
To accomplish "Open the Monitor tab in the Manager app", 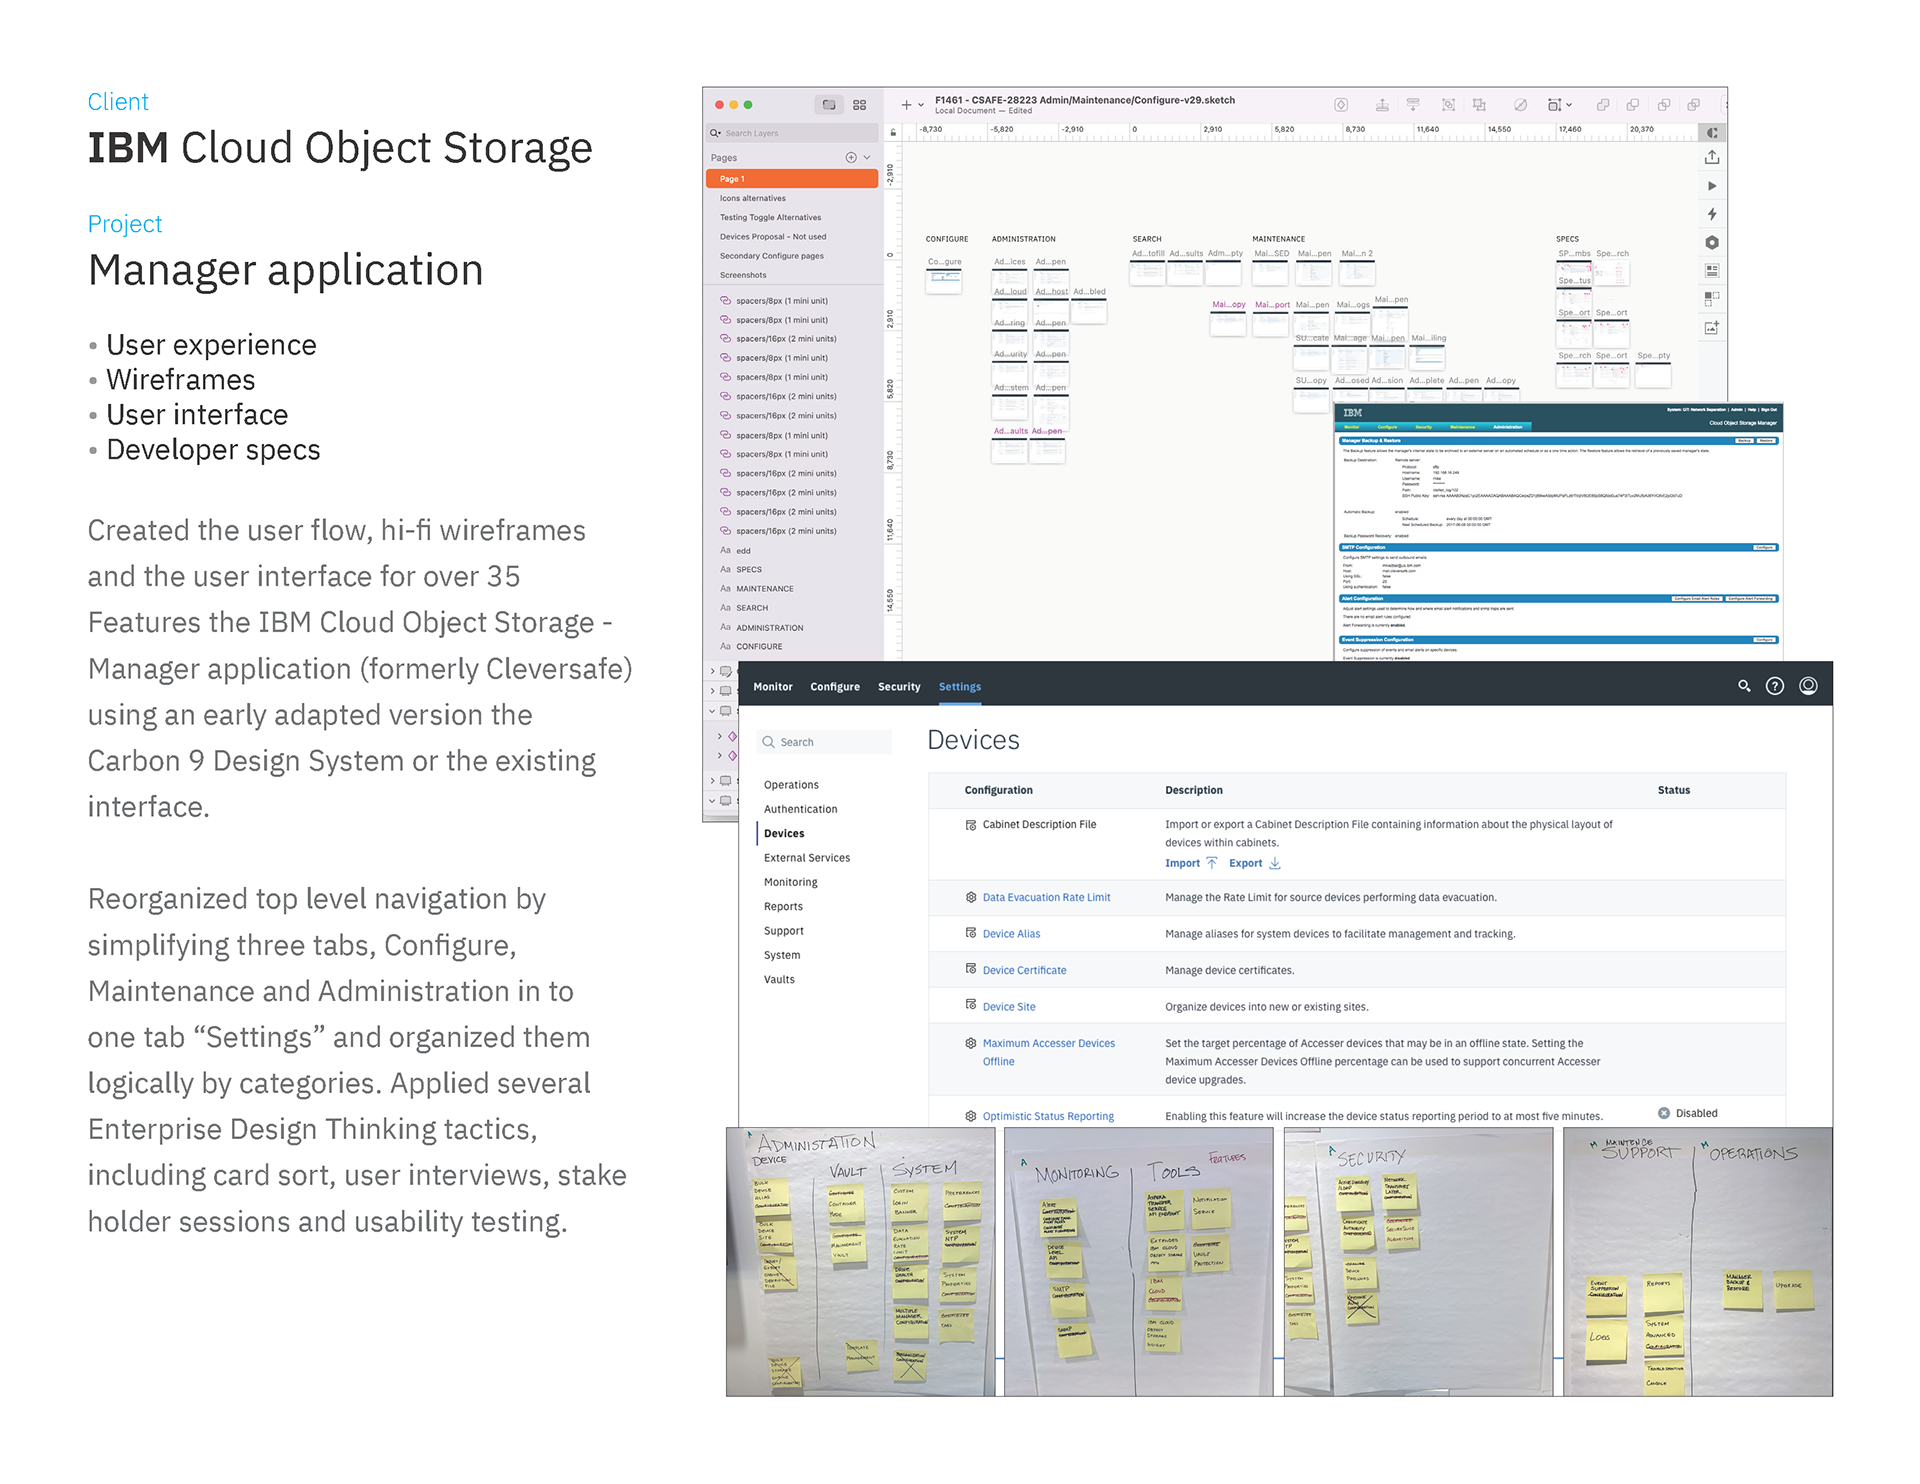I will (772, 687).
